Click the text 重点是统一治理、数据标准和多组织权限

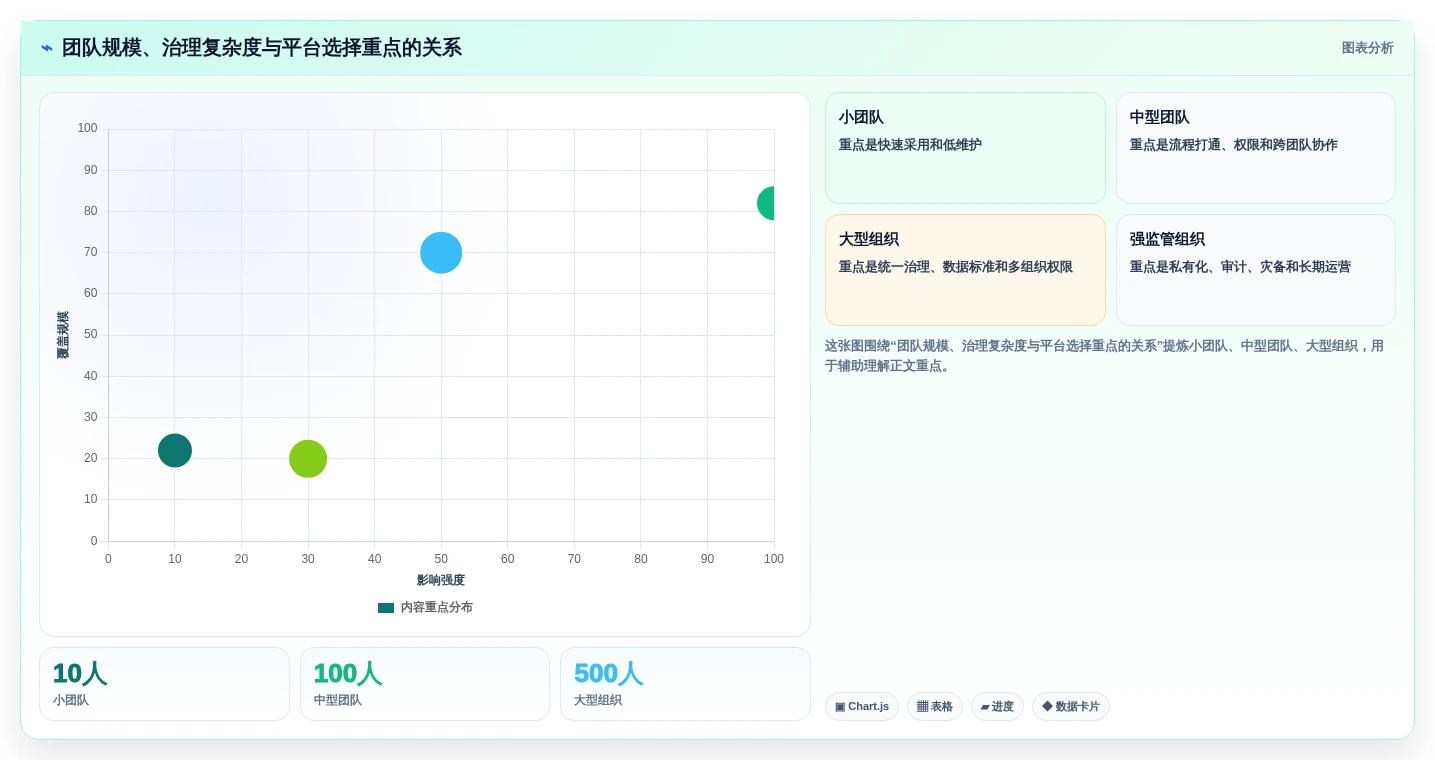point(956,267)
